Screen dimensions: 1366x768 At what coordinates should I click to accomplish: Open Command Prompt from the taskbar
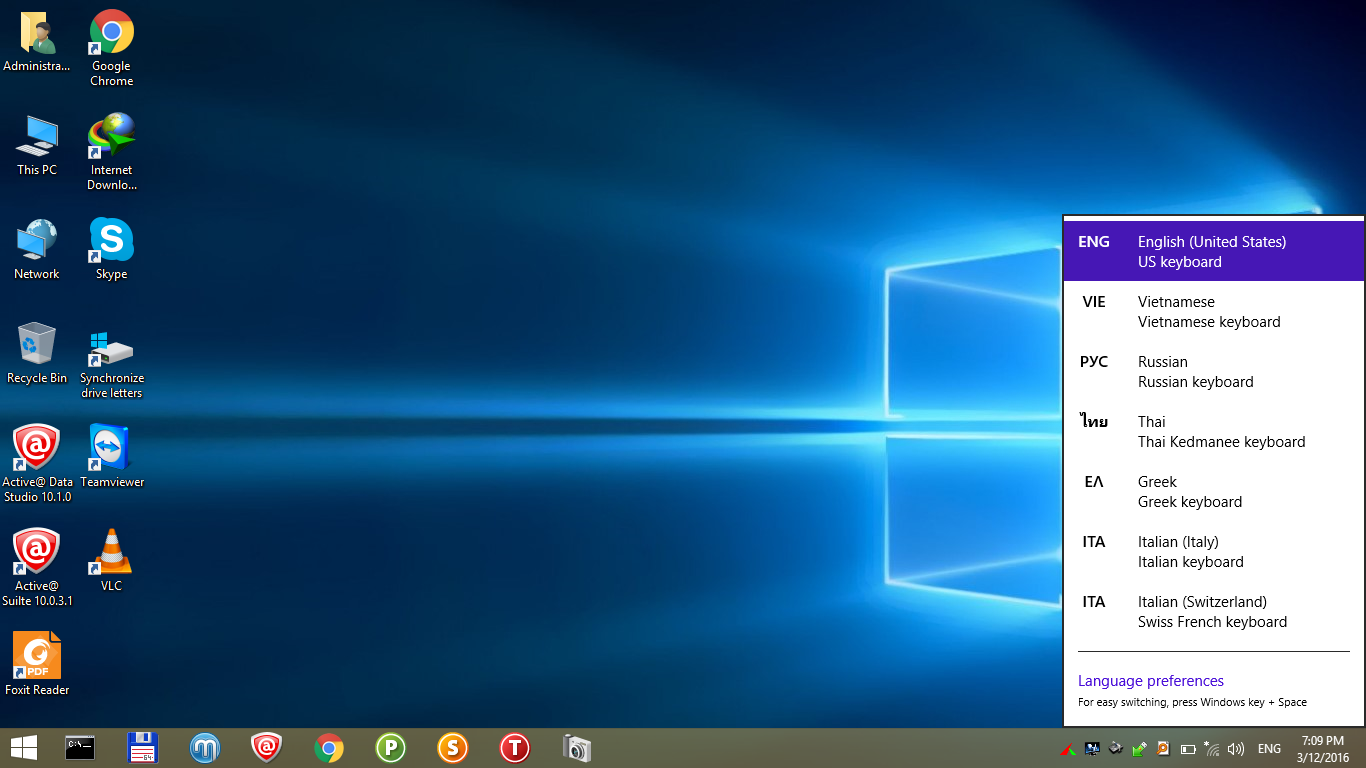(80, 748)
